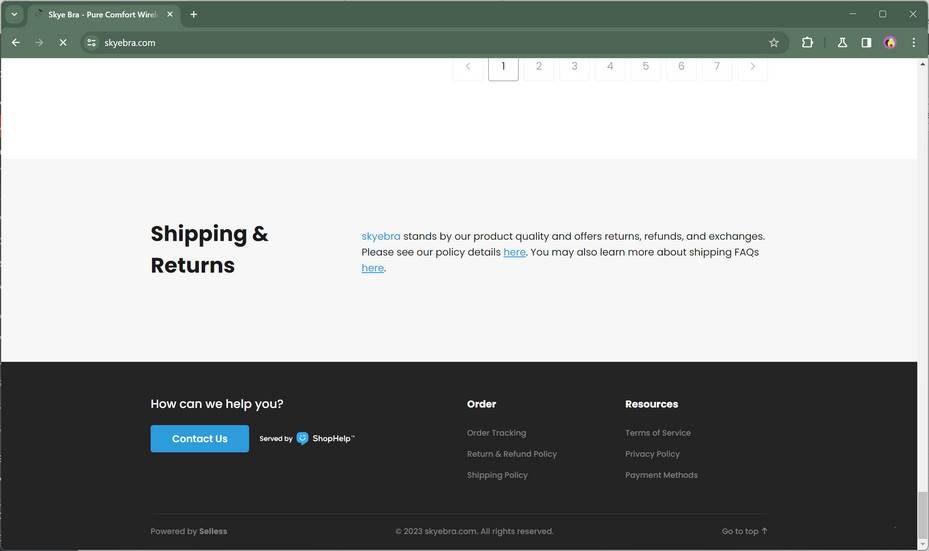Click the Contact Us button
The image size is (929, 551).
click(199, 438)
